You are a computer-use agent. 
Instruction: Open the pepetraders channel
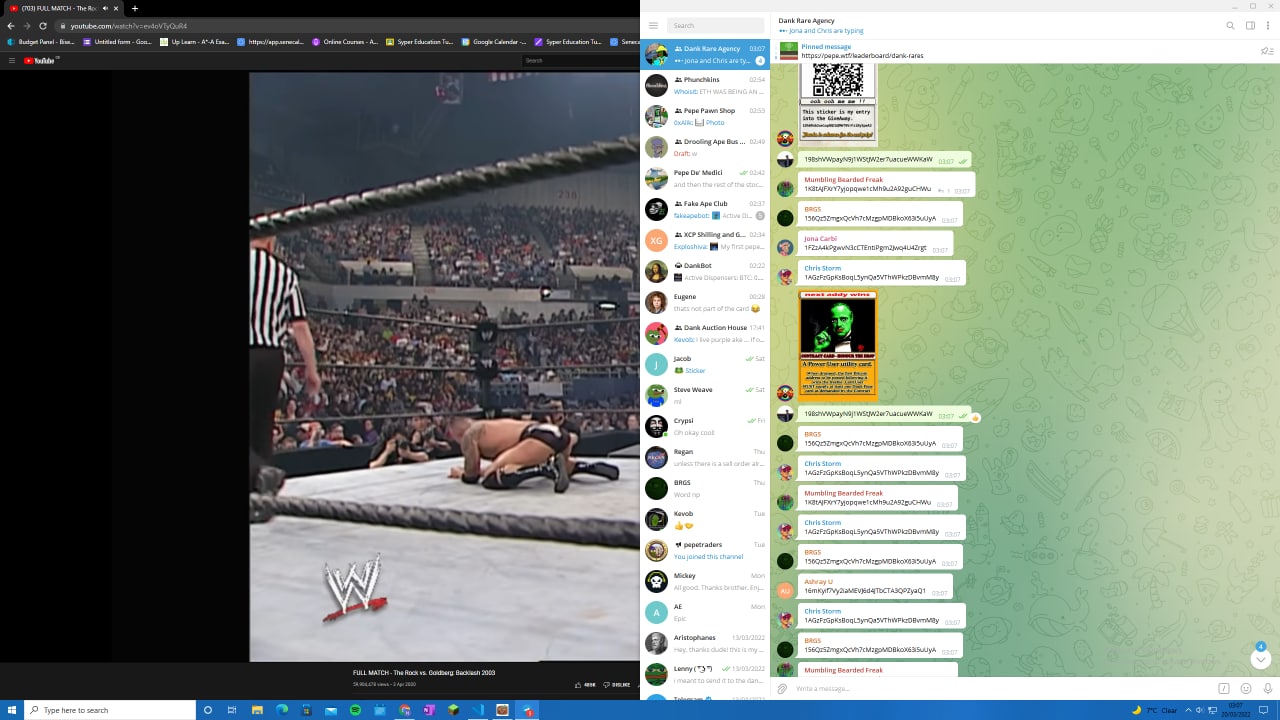point(705,551)
